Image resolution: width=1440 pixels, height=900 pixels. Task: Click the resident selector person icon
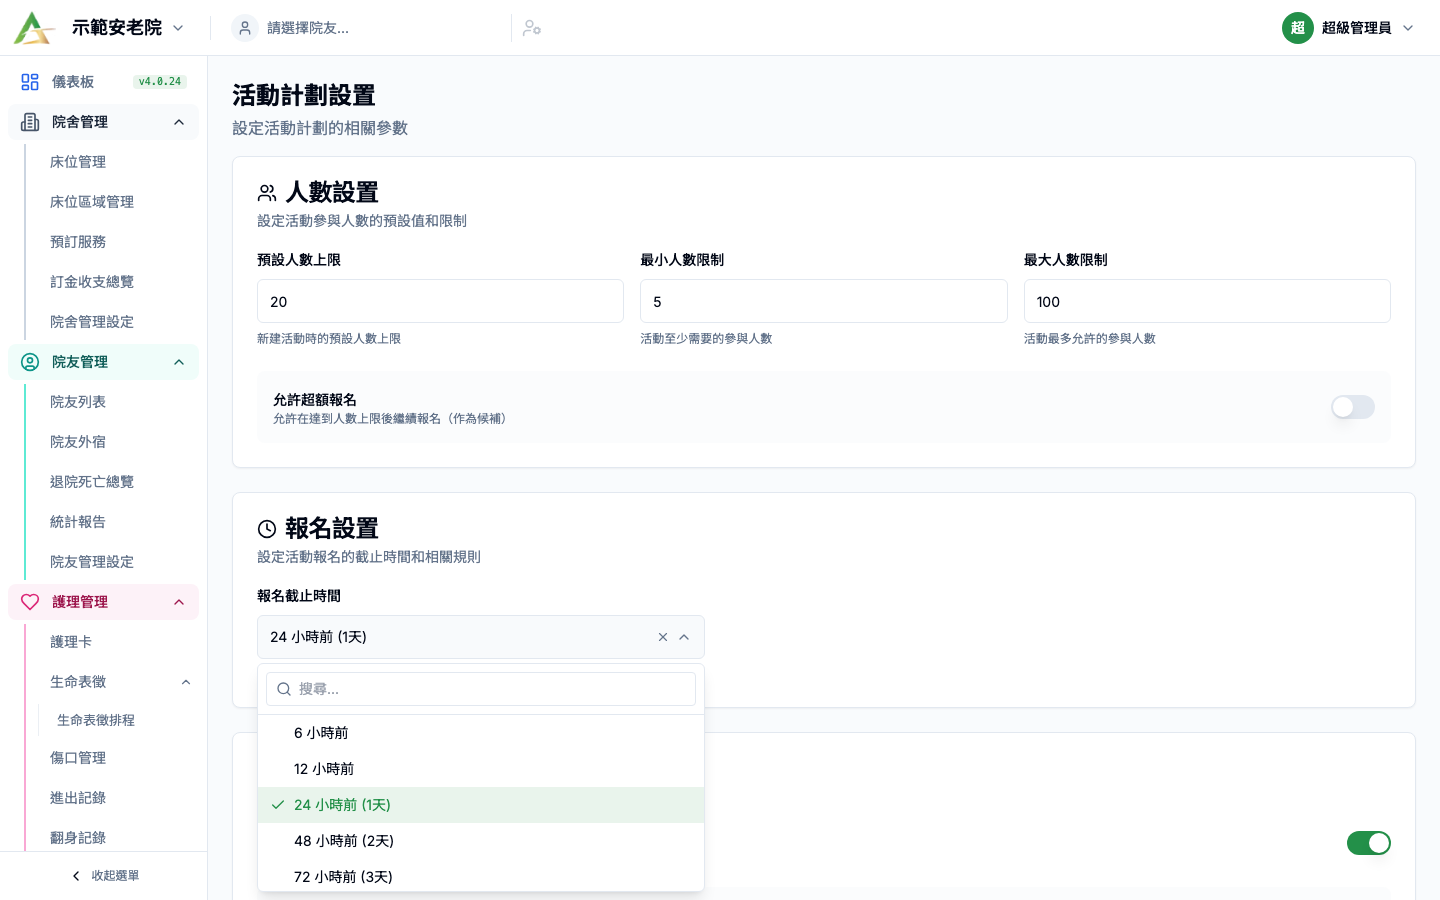coord(245,28)
